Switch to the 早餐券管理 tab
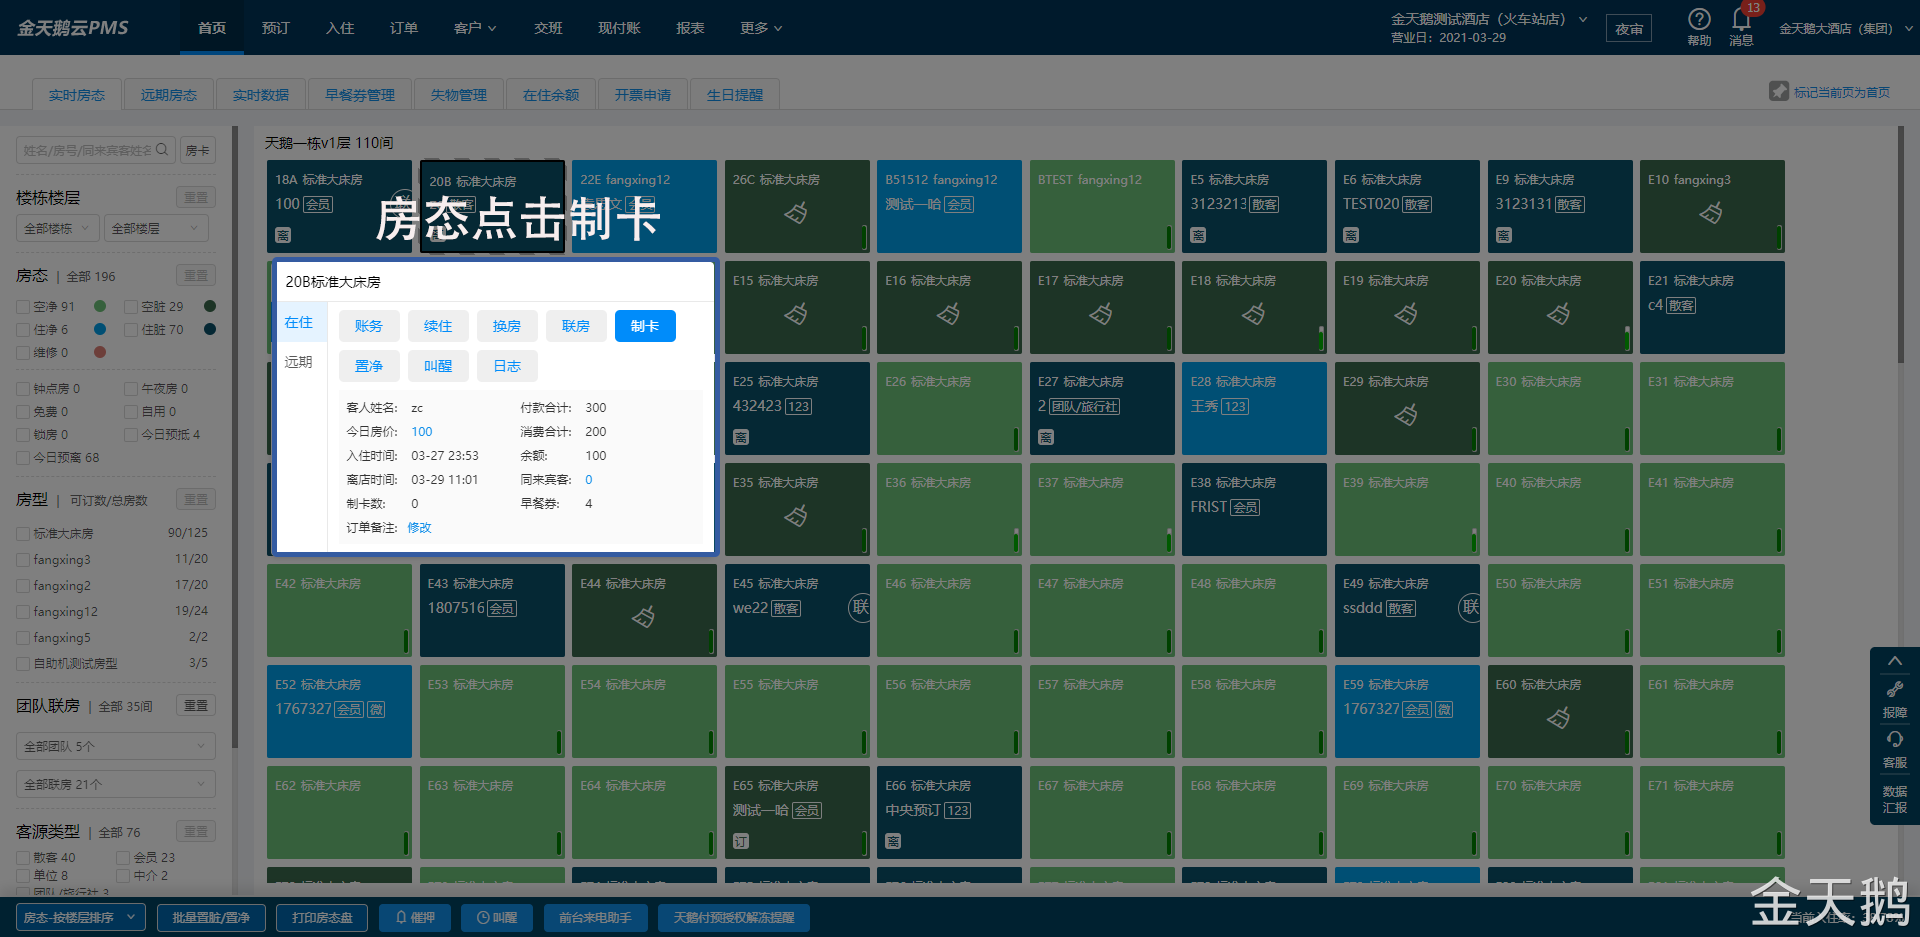 (360, 95)
